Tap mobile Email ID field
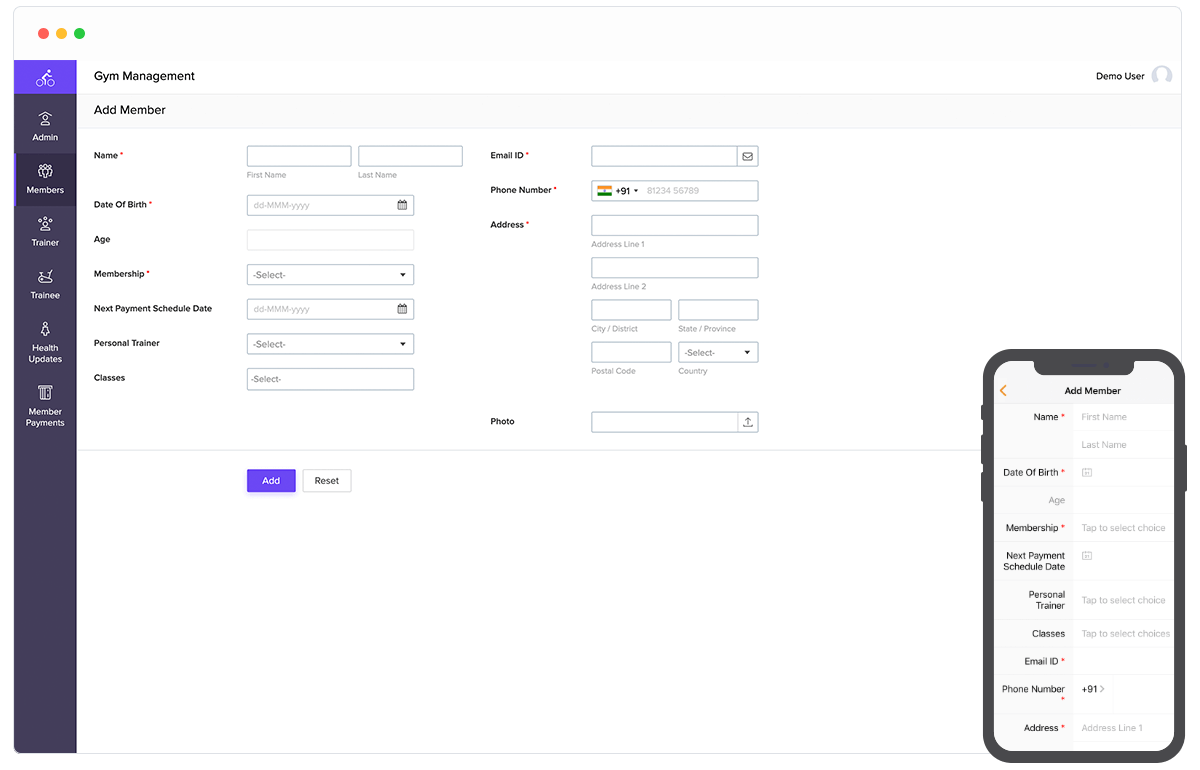 click(x=1123, y=661)
